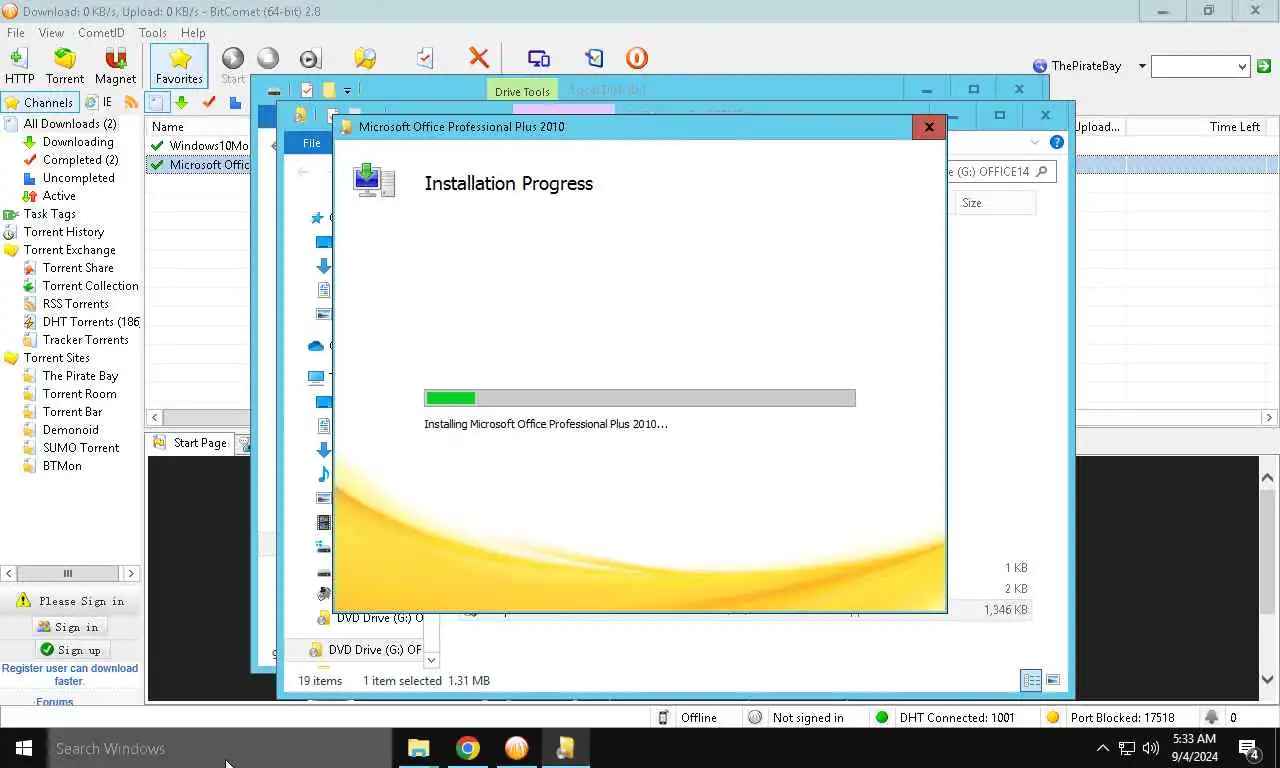Click the open folder with magnifier icon

[365, 59]
